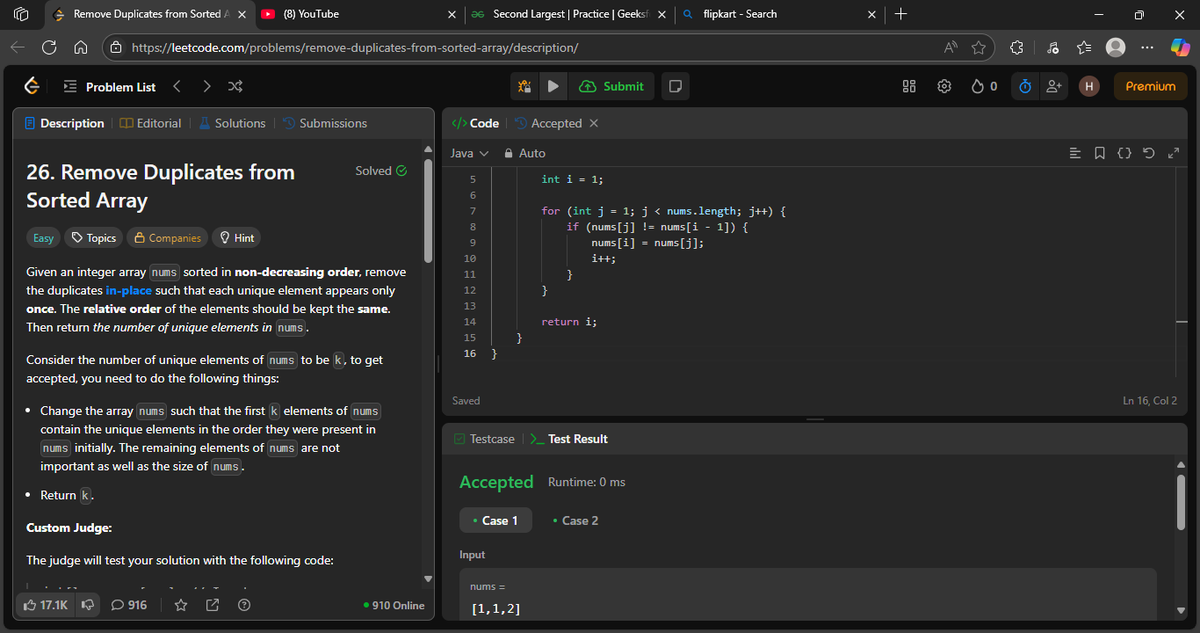Select the Test Result tab
Image resolution: width=1200 pixels, height=633 pixels.
[569, 439]
